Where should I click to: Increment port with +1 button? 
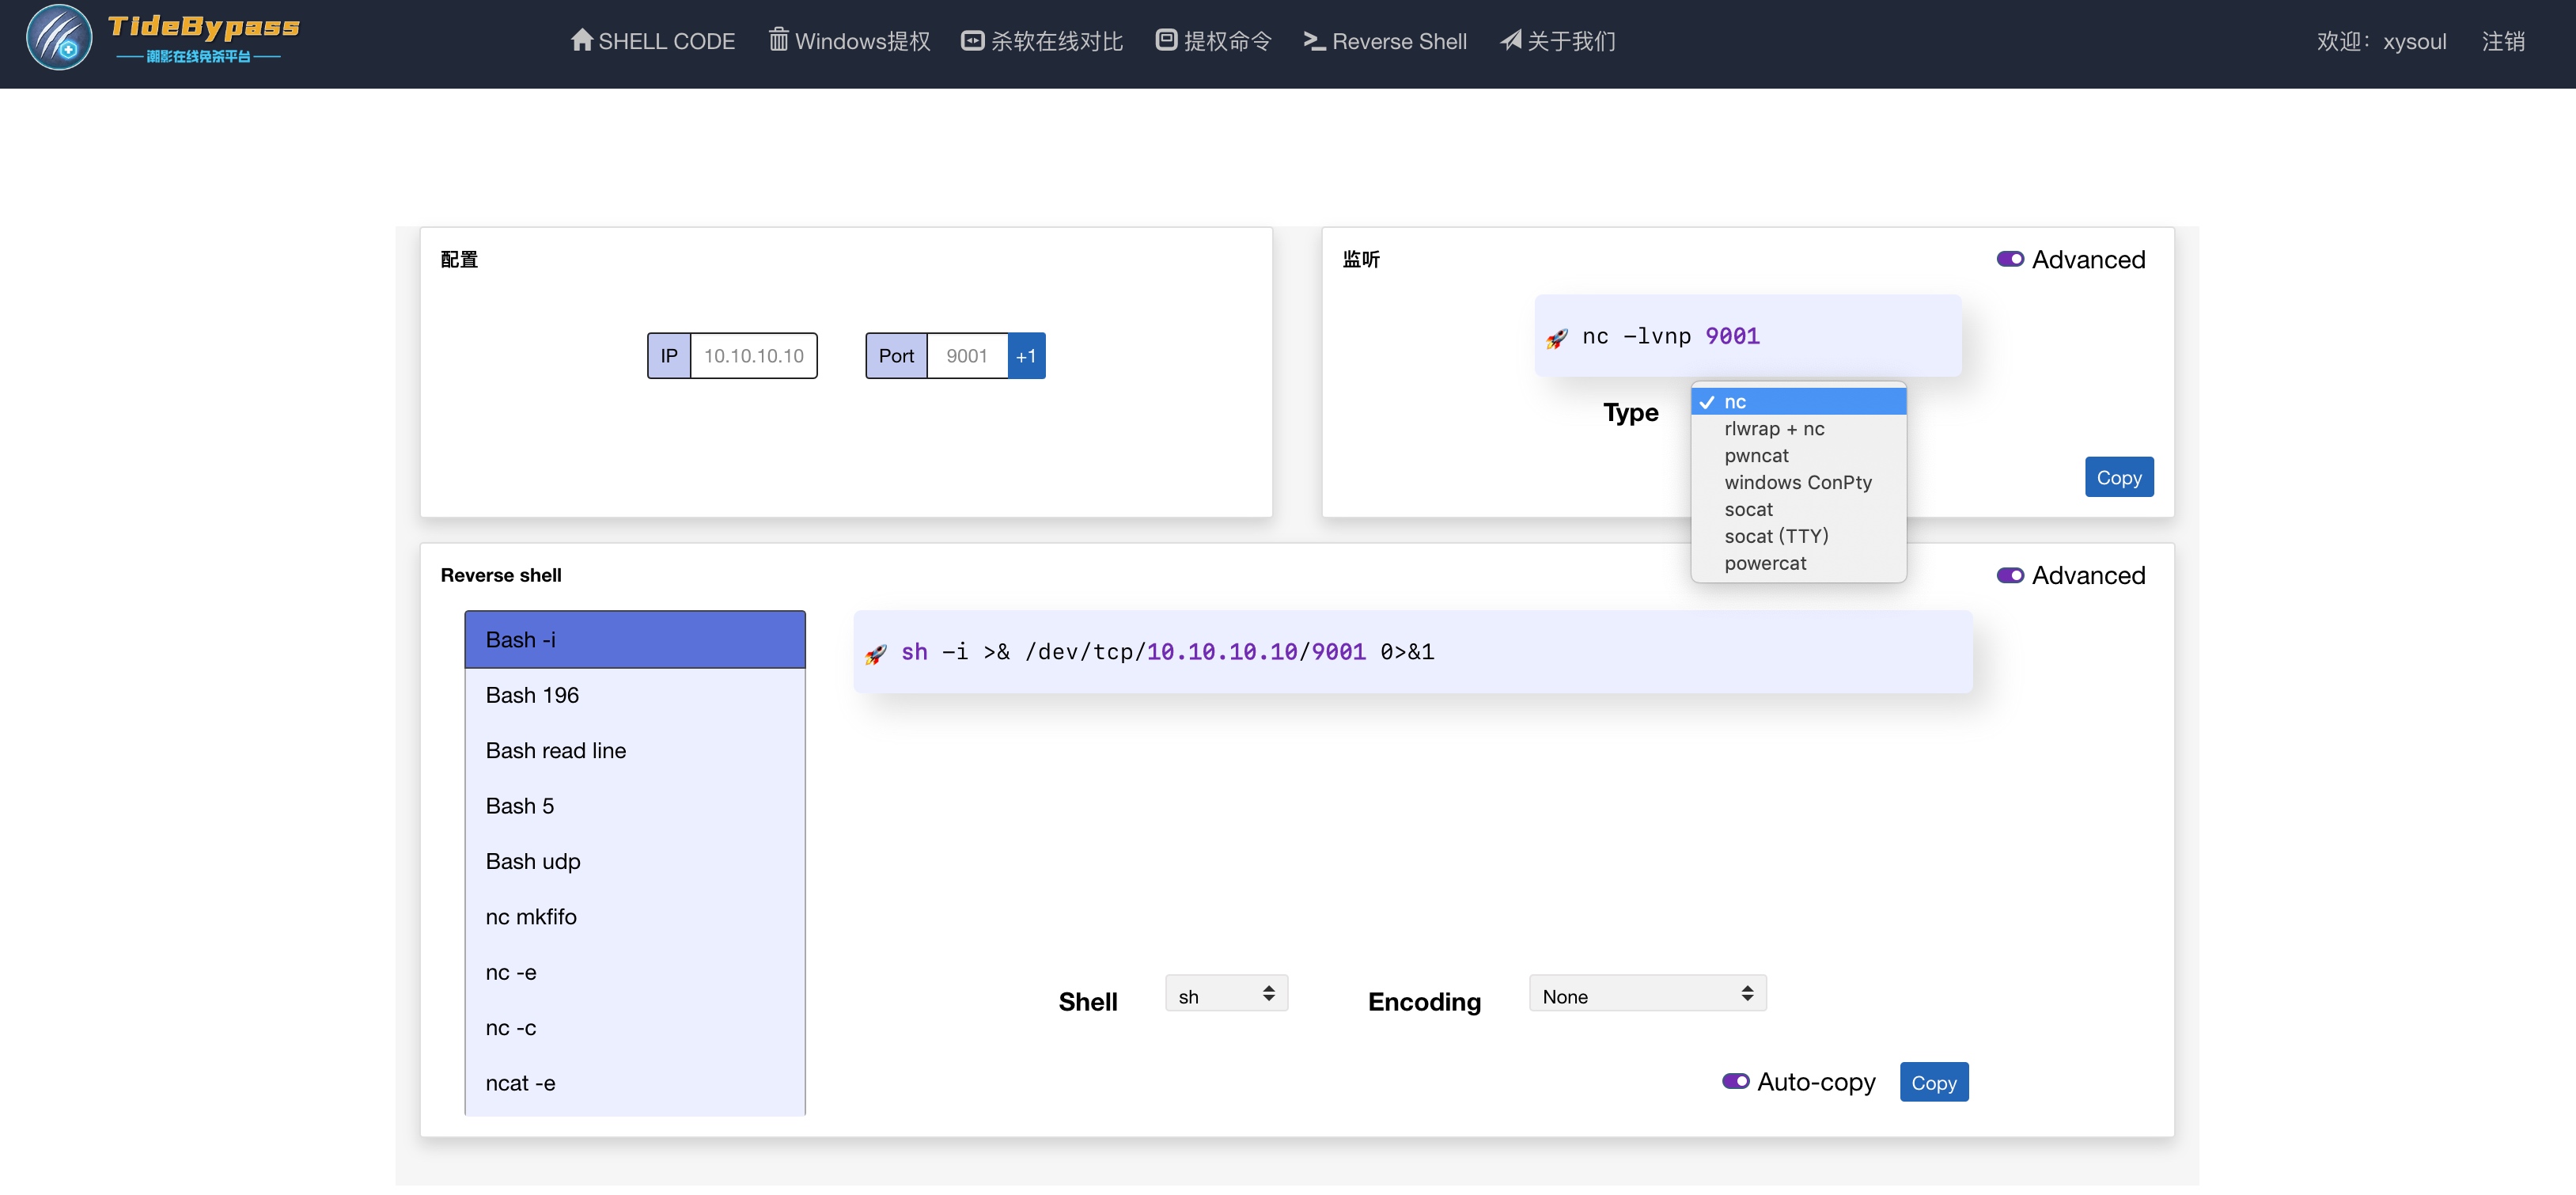pyautogui.click(x=1026, y=356)
